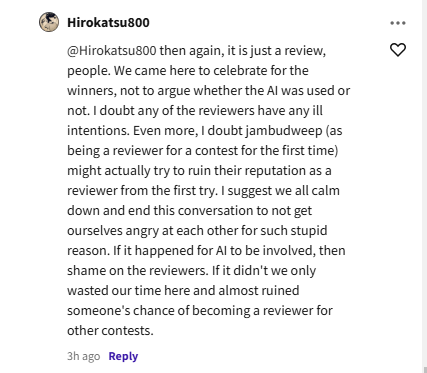Open Hirokatsu800's profile avatar picture
The image size is (427, 373).
(x=49, y=22)
